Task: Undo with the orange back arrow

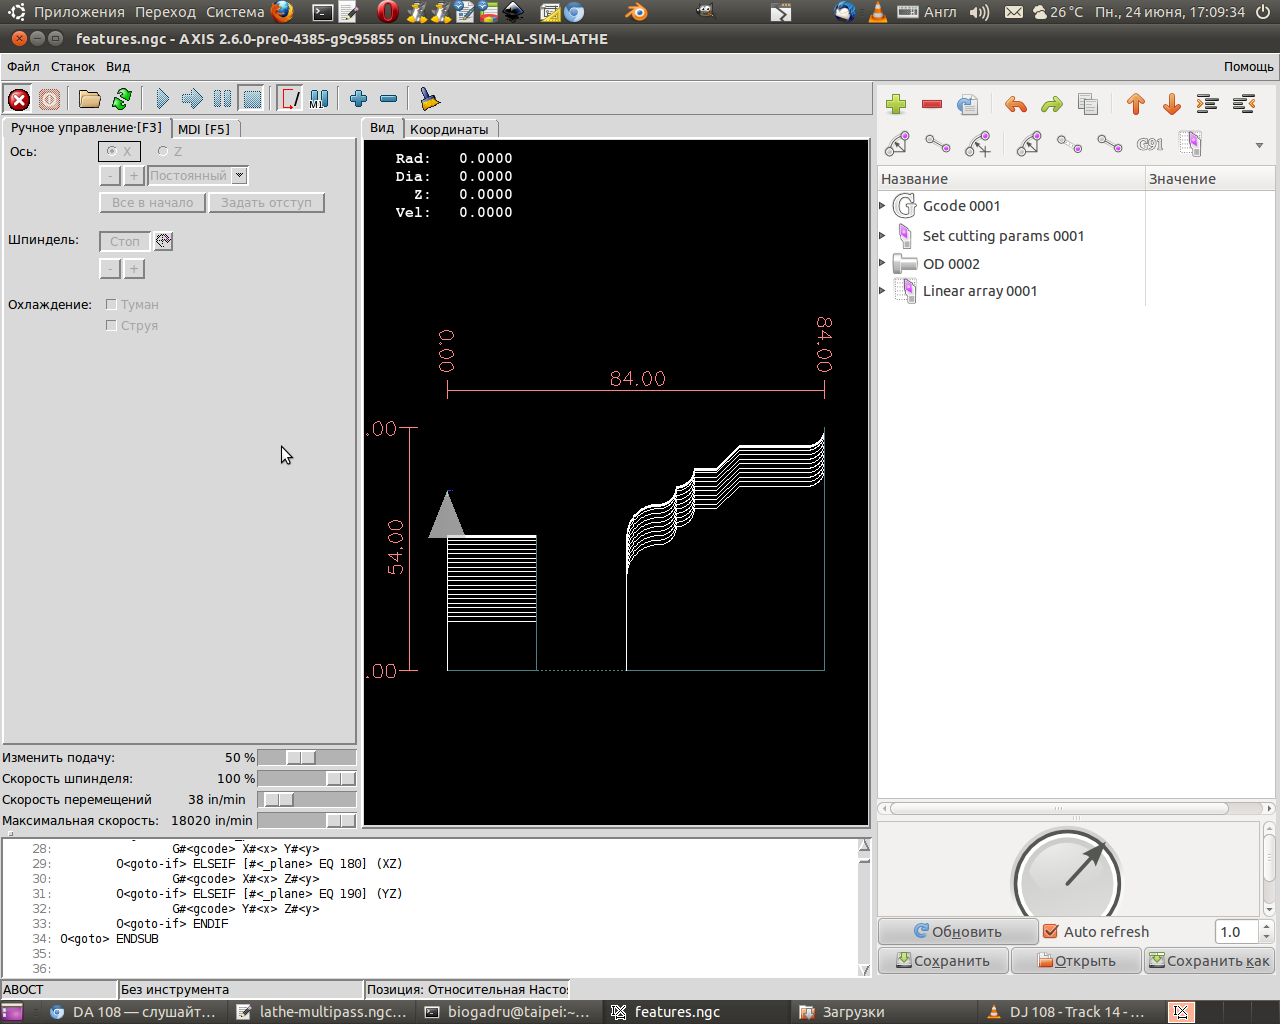Action: 1015,104
